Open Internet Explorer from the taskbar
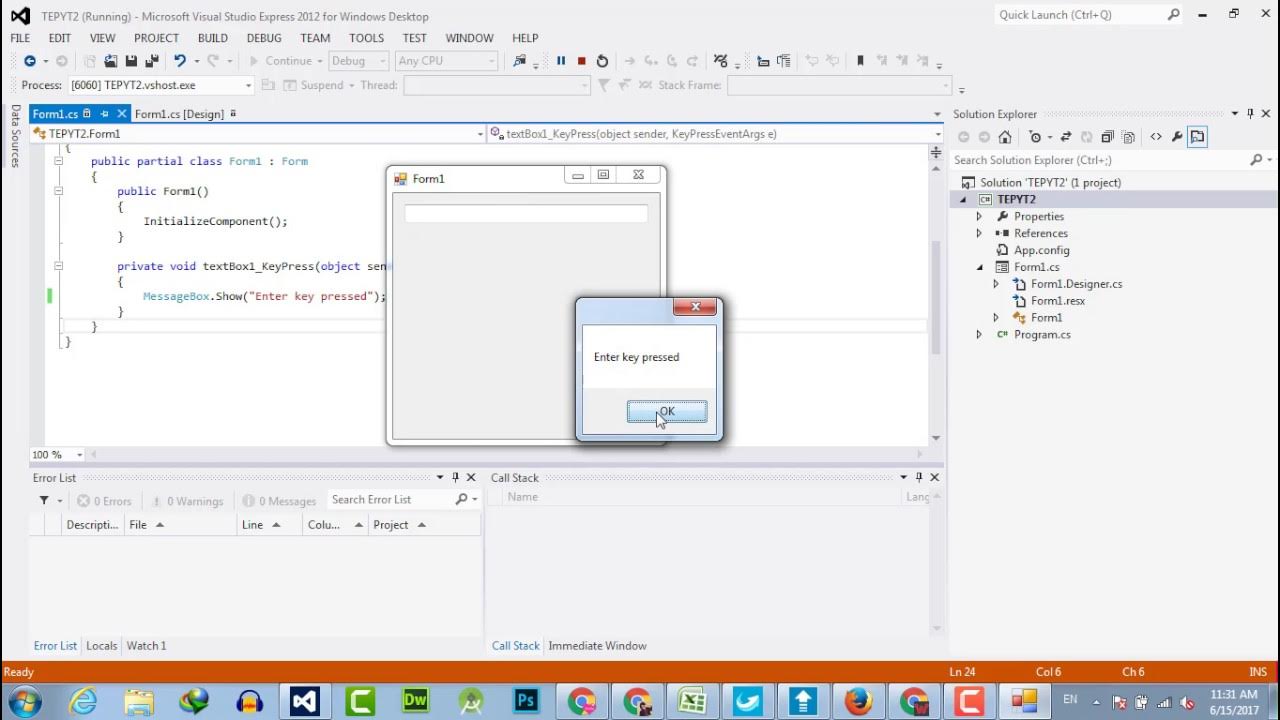The image size is (1280, 720). [x=83, y=701]
